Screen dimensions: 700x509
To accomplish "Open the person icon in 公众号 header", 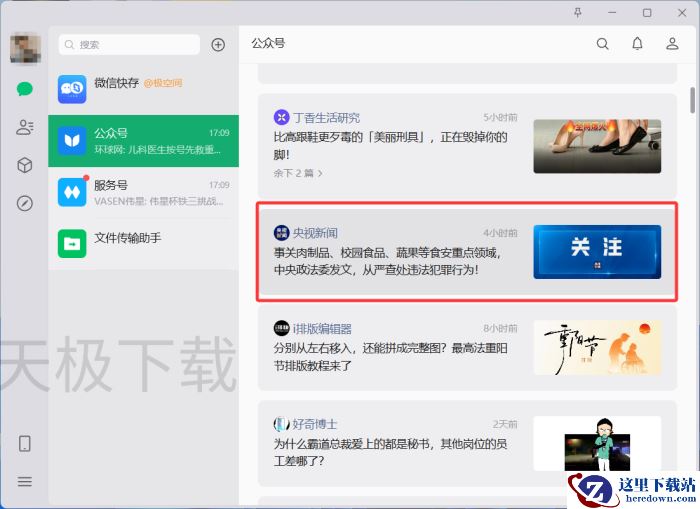I will tap(672, 43).
